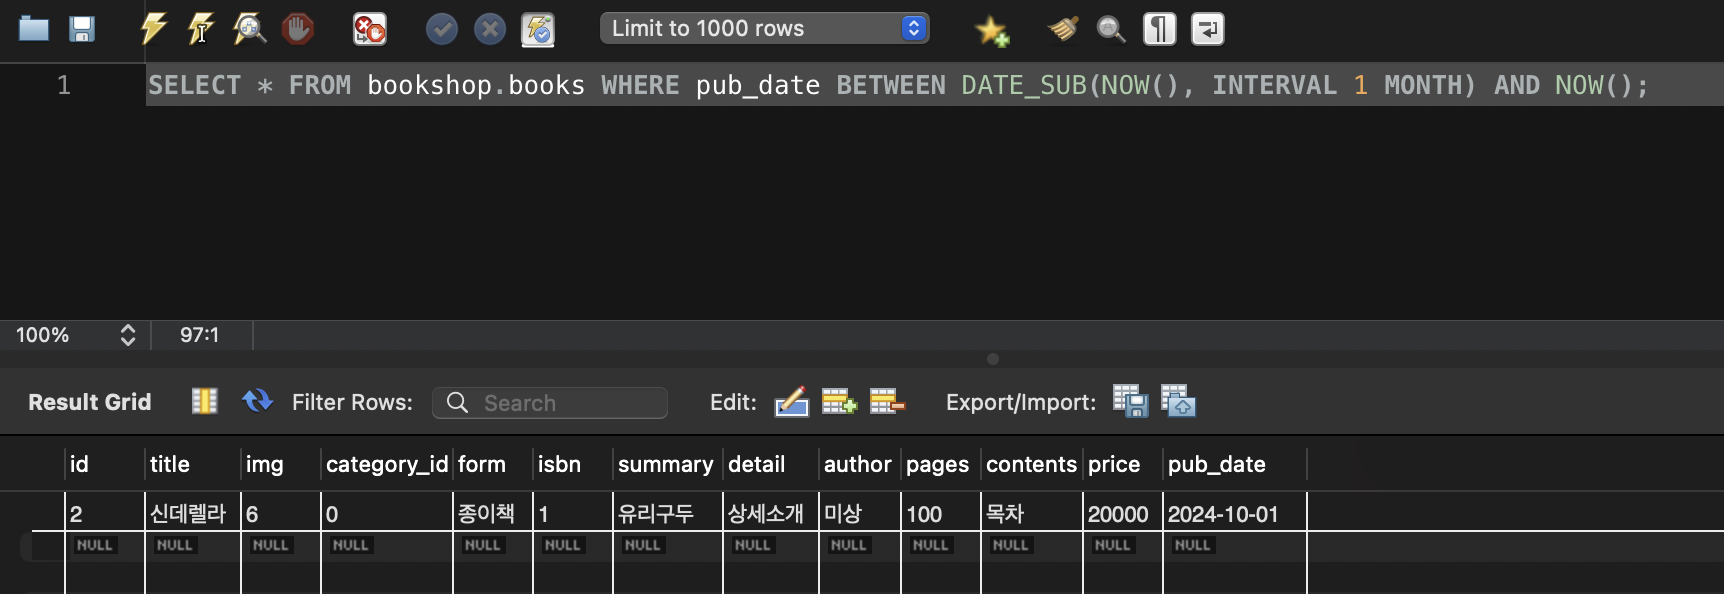Export recordset to external file icon
Image resolution: width=1724 pixels, height=594 pixels.
[1130, 401]
